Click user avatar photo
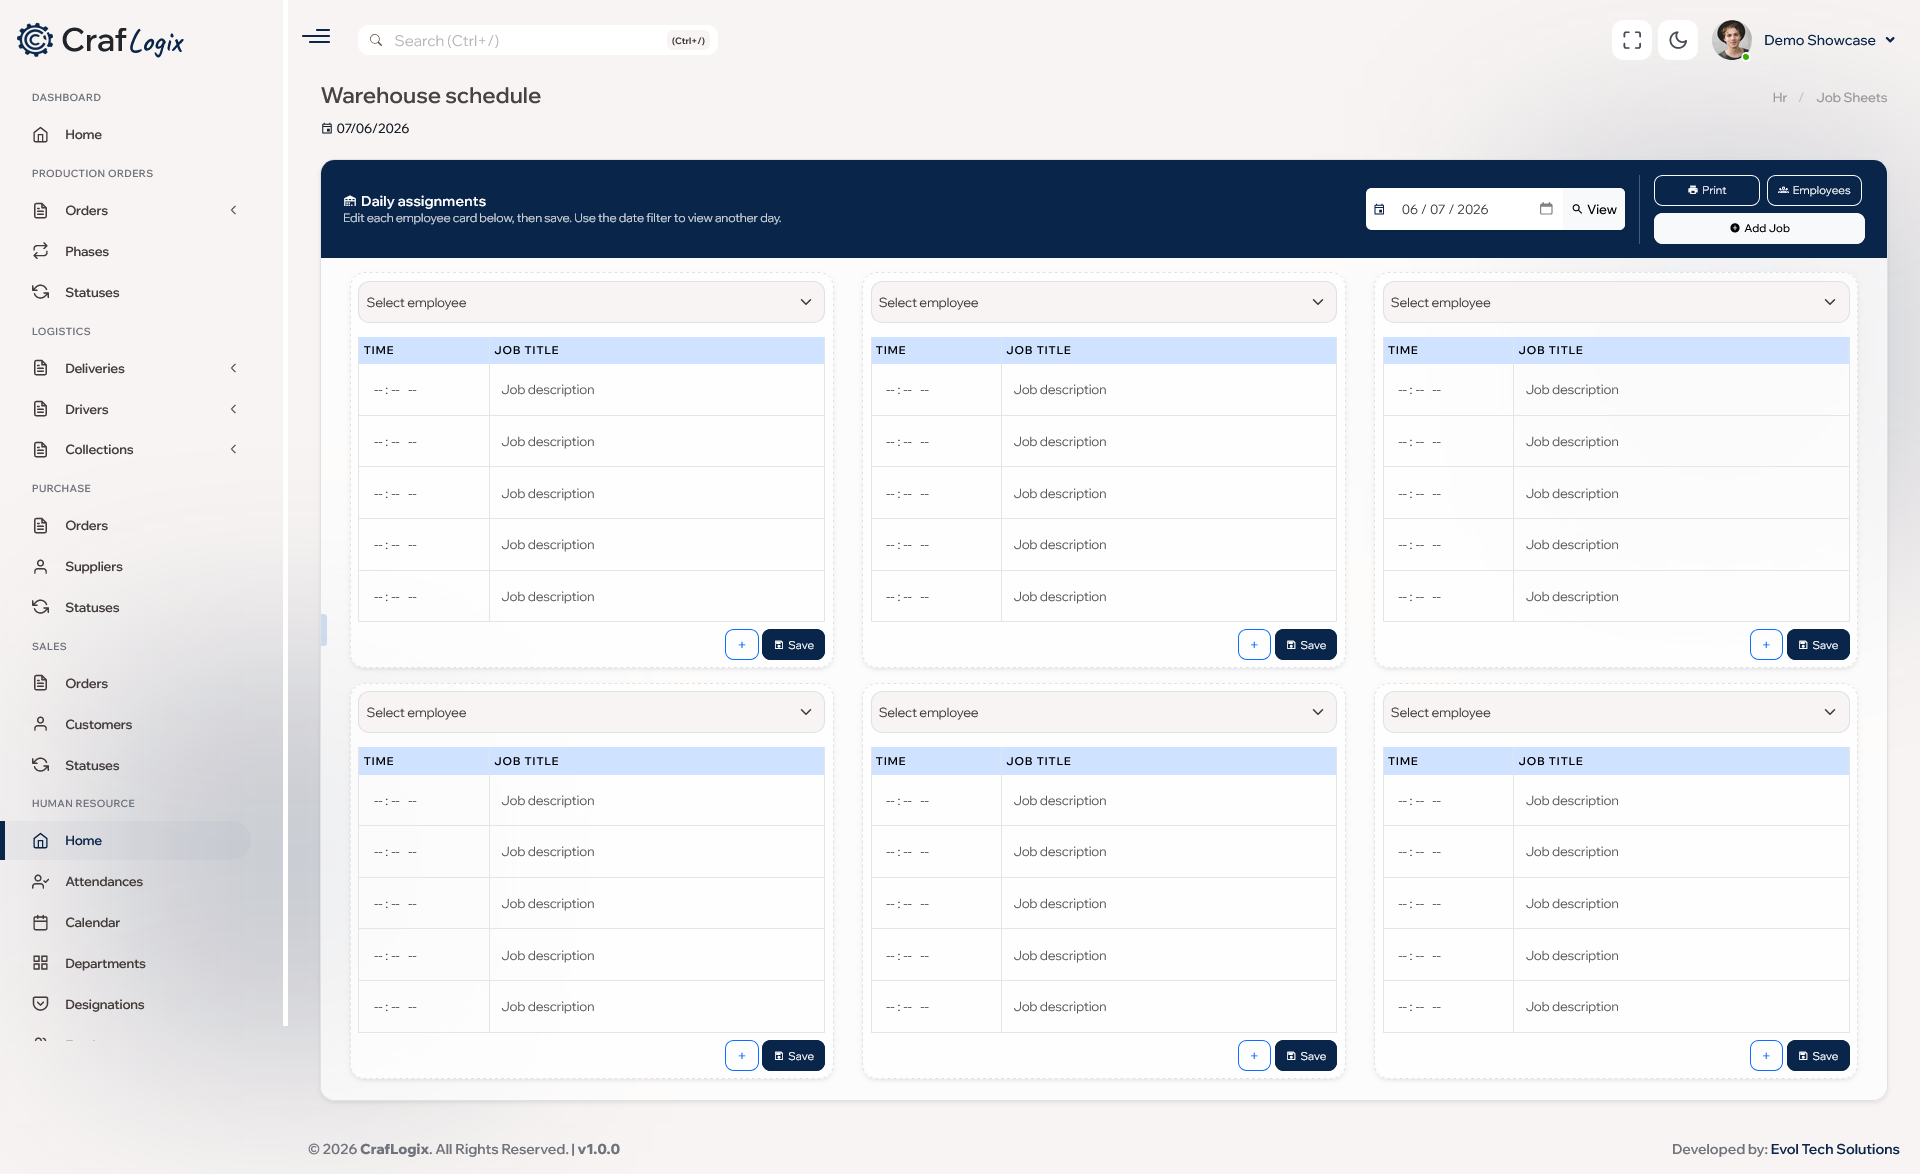This screenshot has height=1174, width=1920. tap(1732, 40)
